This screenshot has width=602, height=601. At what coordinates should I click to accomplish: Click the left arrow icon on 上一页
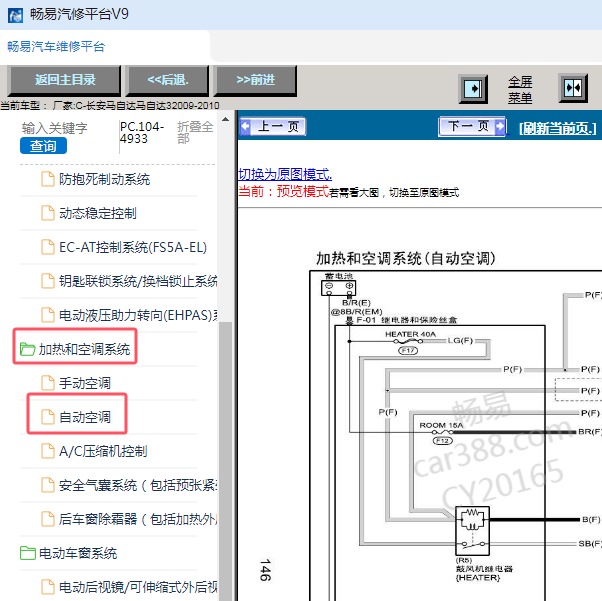[246, 126]
